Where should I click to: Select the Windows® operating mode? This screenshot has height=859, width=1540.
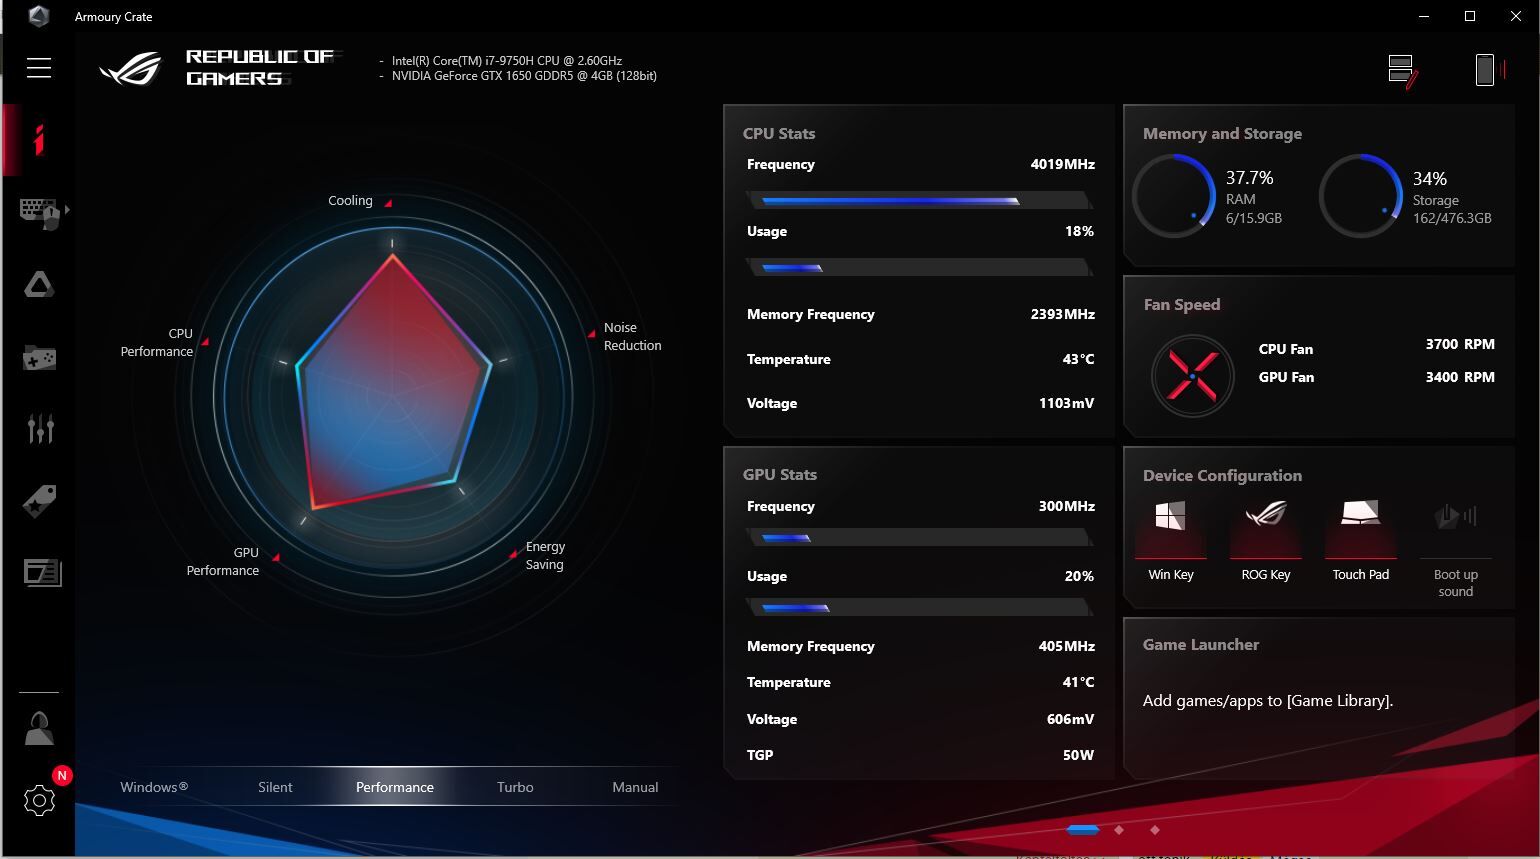(x=154, y=787)
